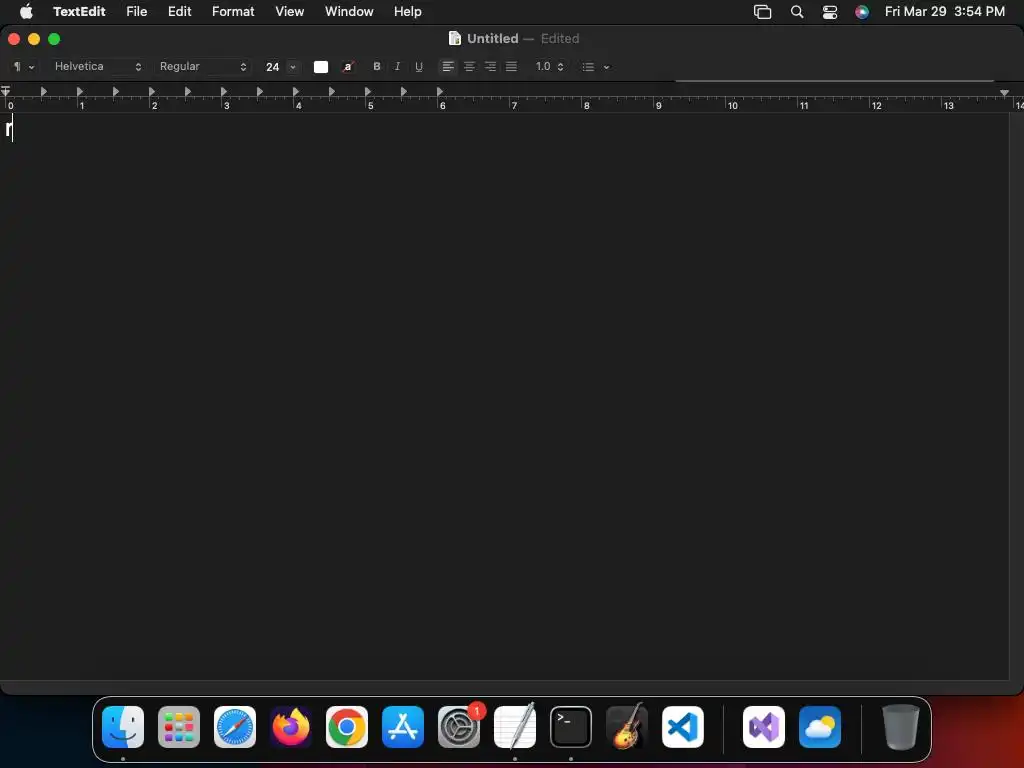Click the left indent marker on ruler
This screenshot has width=1024, height=768.
pyautogui.click(x=5, y=92)
